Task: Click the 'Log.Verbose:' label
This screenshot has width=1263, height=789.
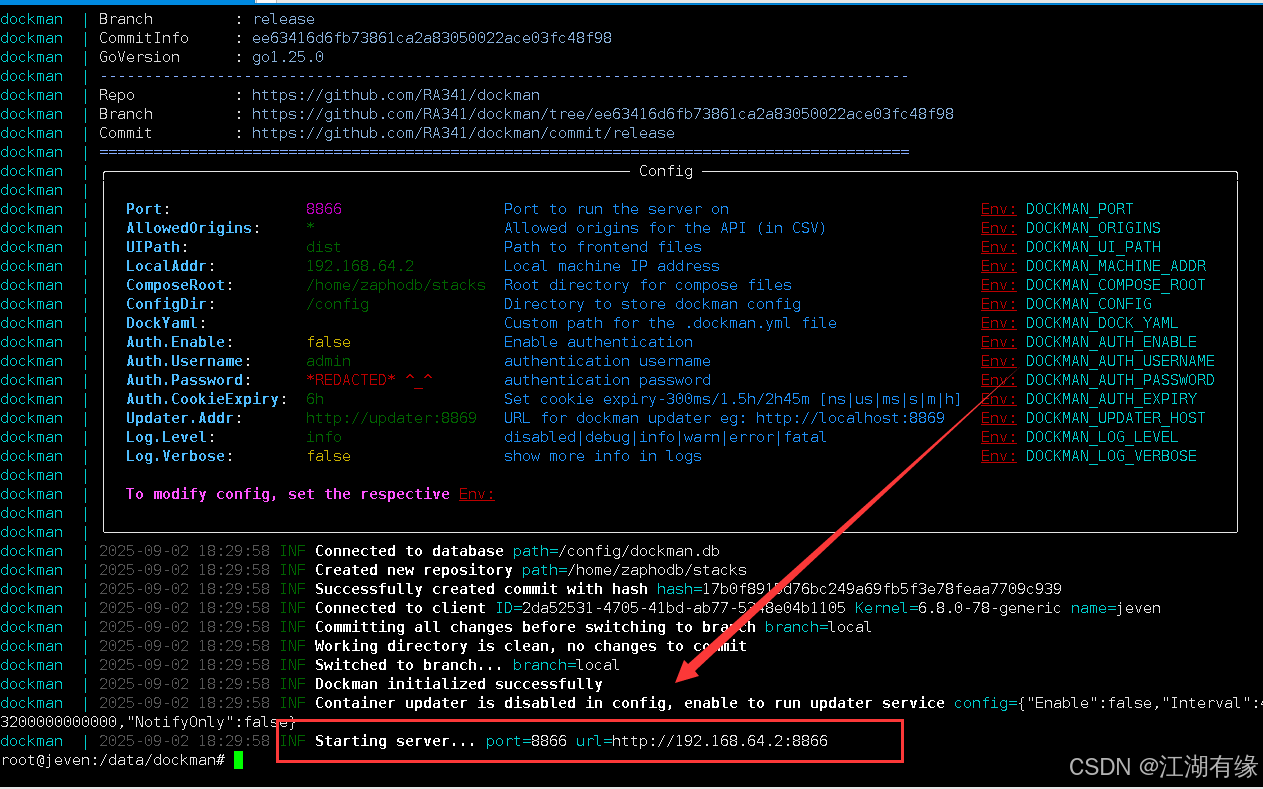Action: coord(180,456)
